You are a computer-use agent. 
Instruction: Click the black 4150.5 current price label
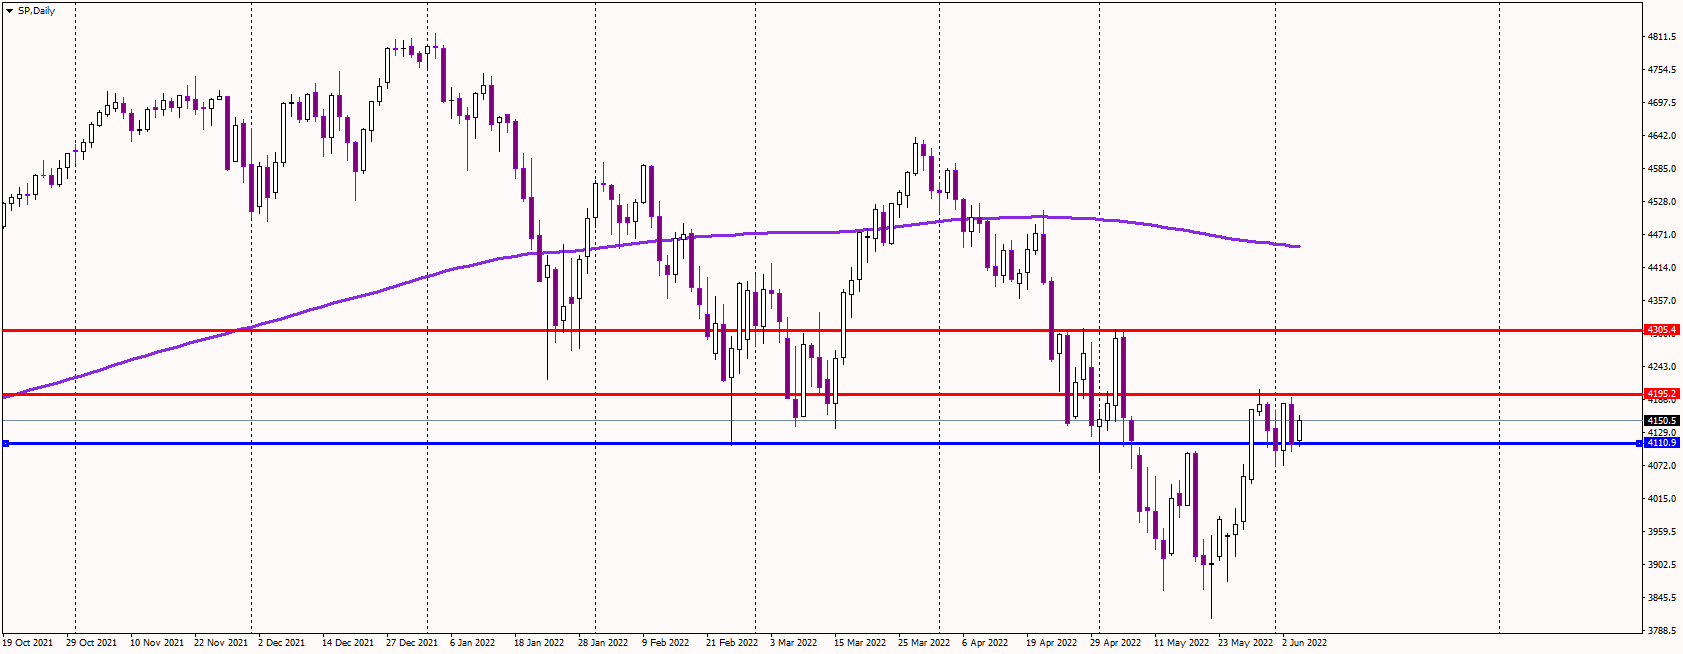pos(1662,421)
